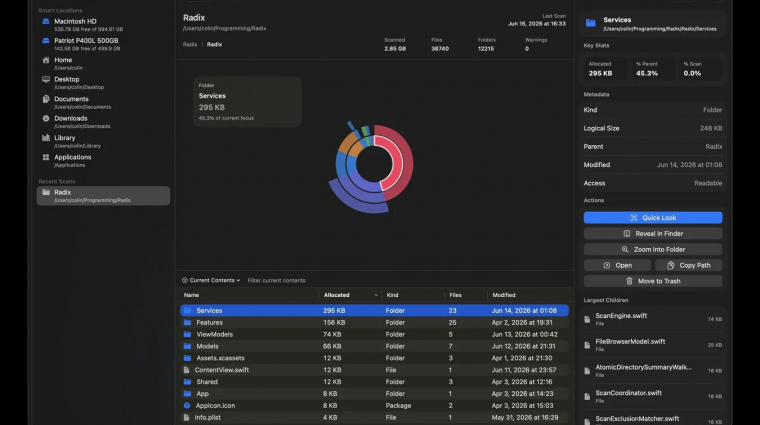Click the Services hover card in chart area

coord(247,101)
